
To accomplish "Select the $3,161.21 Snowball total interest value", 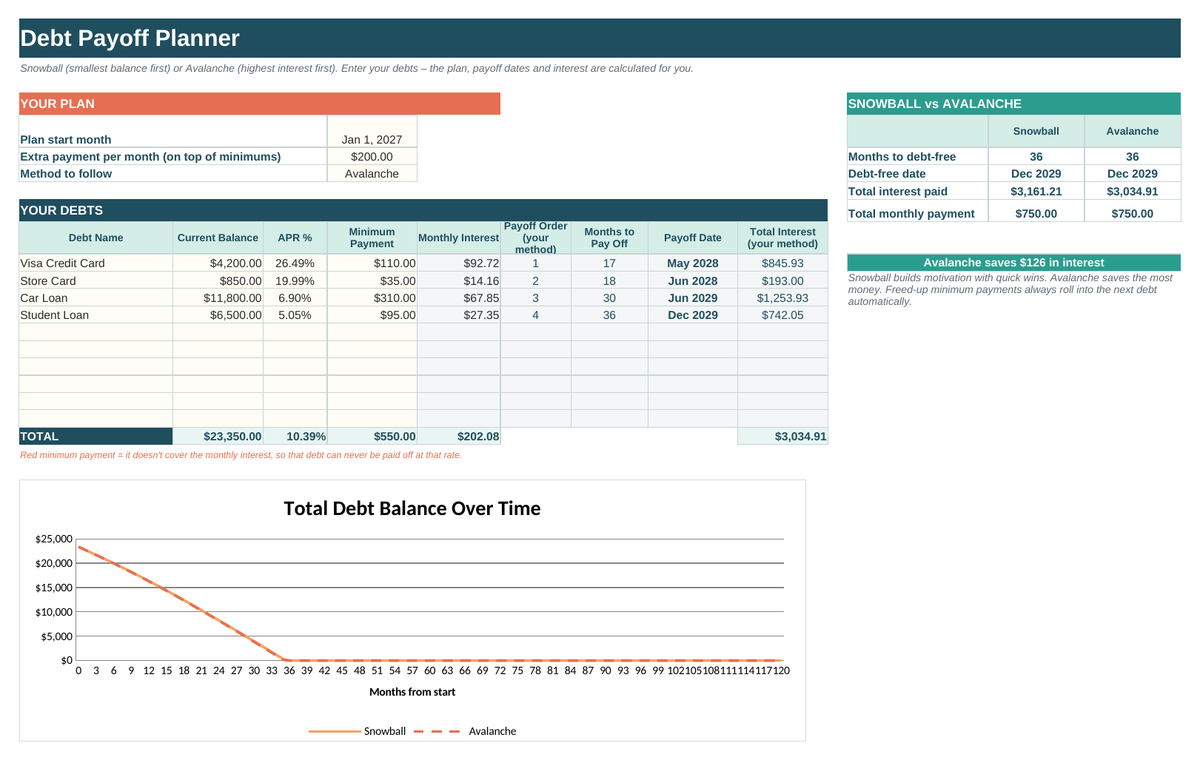I will point(1036,192).
